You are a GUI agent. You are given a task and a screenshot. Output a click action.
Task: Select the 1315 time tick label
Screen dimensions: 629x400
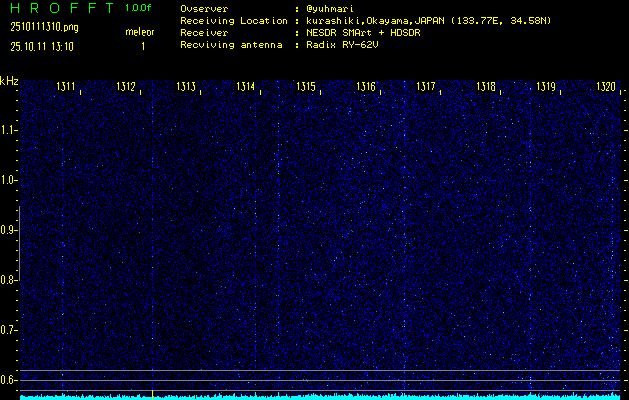306,88
